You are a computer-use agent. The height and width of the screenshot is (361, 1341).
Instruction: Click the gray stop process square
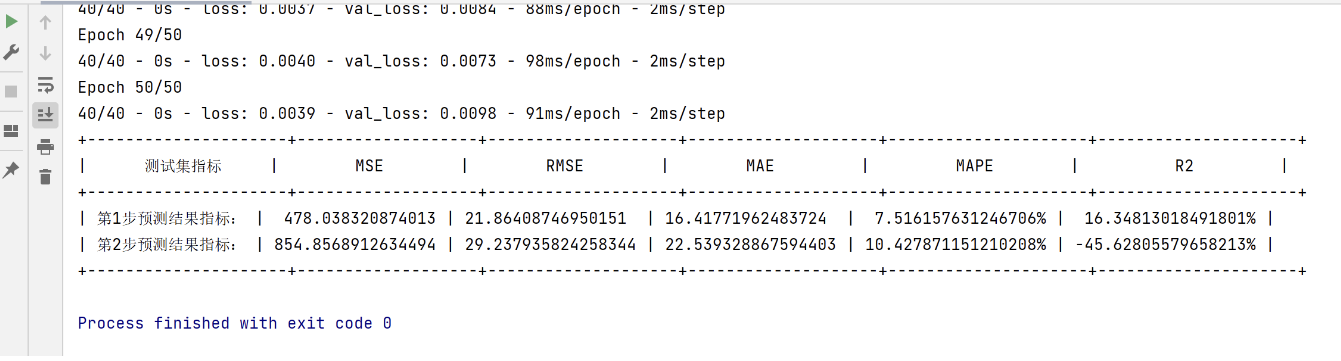click(11, 91)
